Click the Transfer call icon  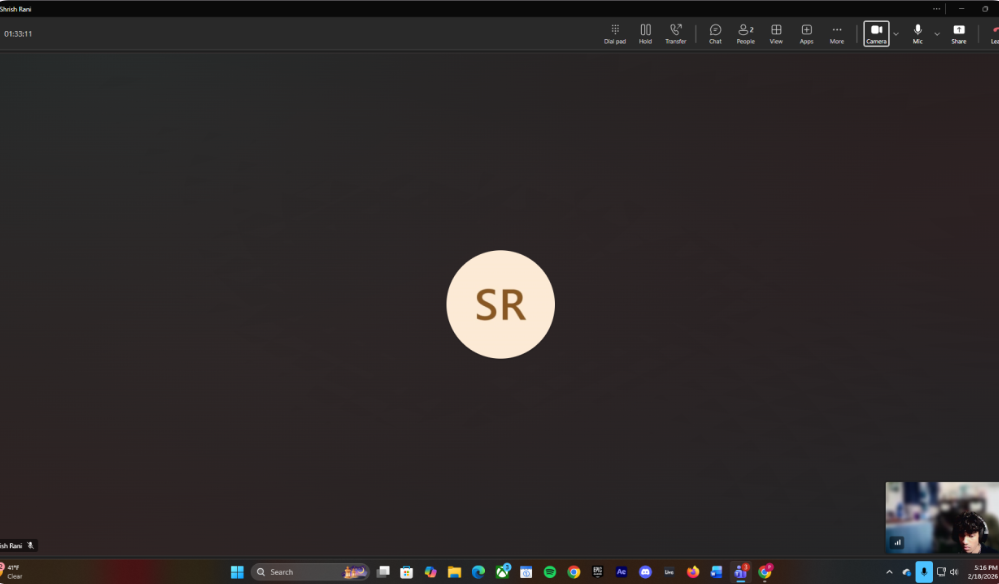click(676, 33)
